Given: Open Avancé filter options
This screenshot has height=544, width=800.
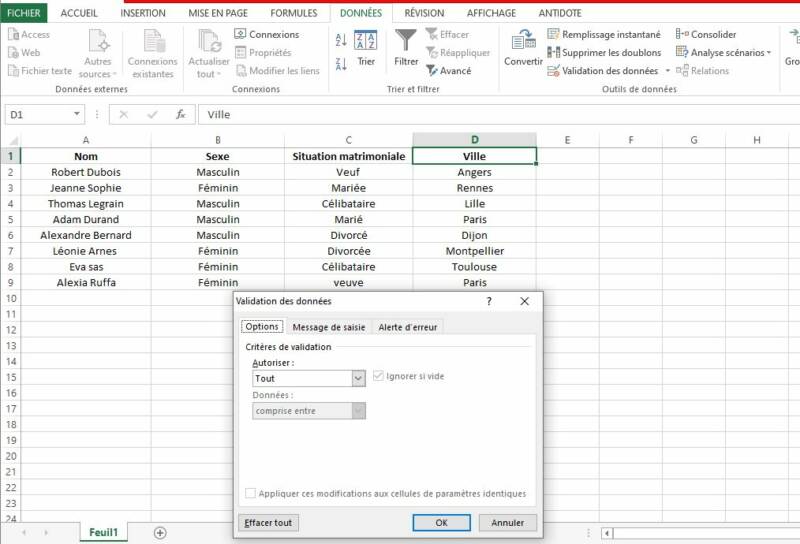Looking at the screenshot, I should click(x=448, y=71).
